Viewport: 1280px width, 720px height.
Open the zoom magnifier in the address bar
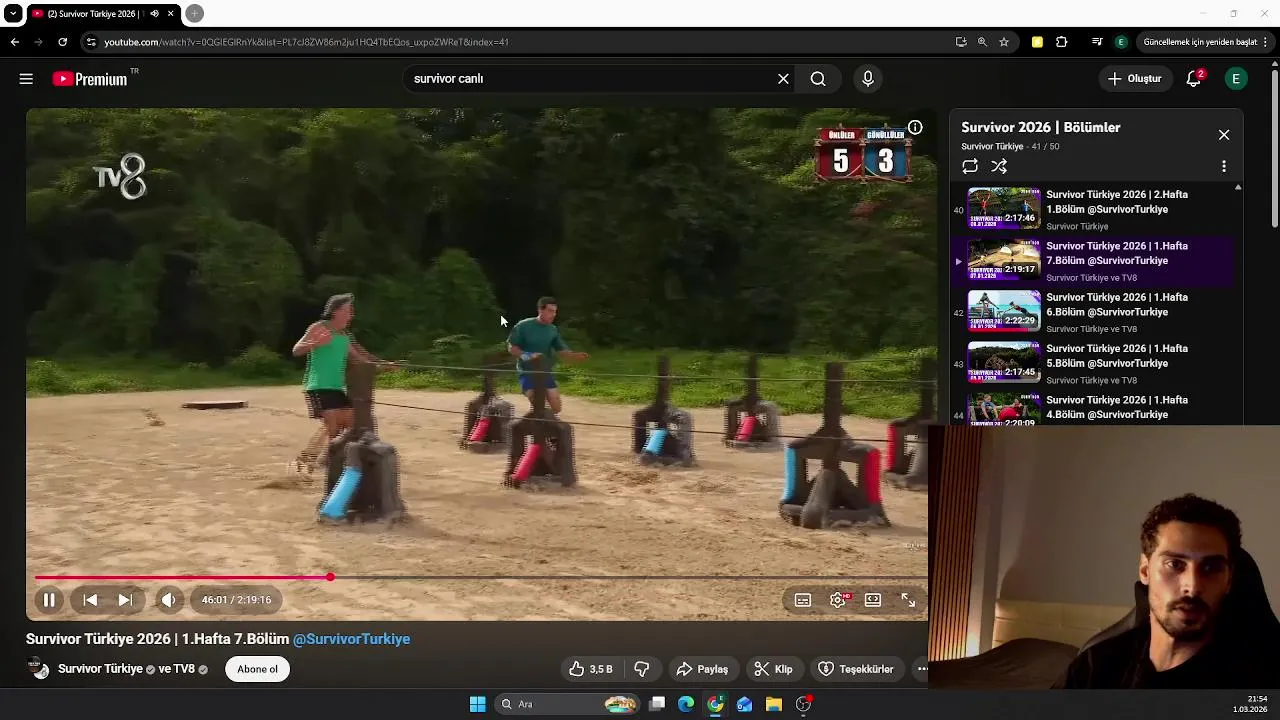click(982, 42)
